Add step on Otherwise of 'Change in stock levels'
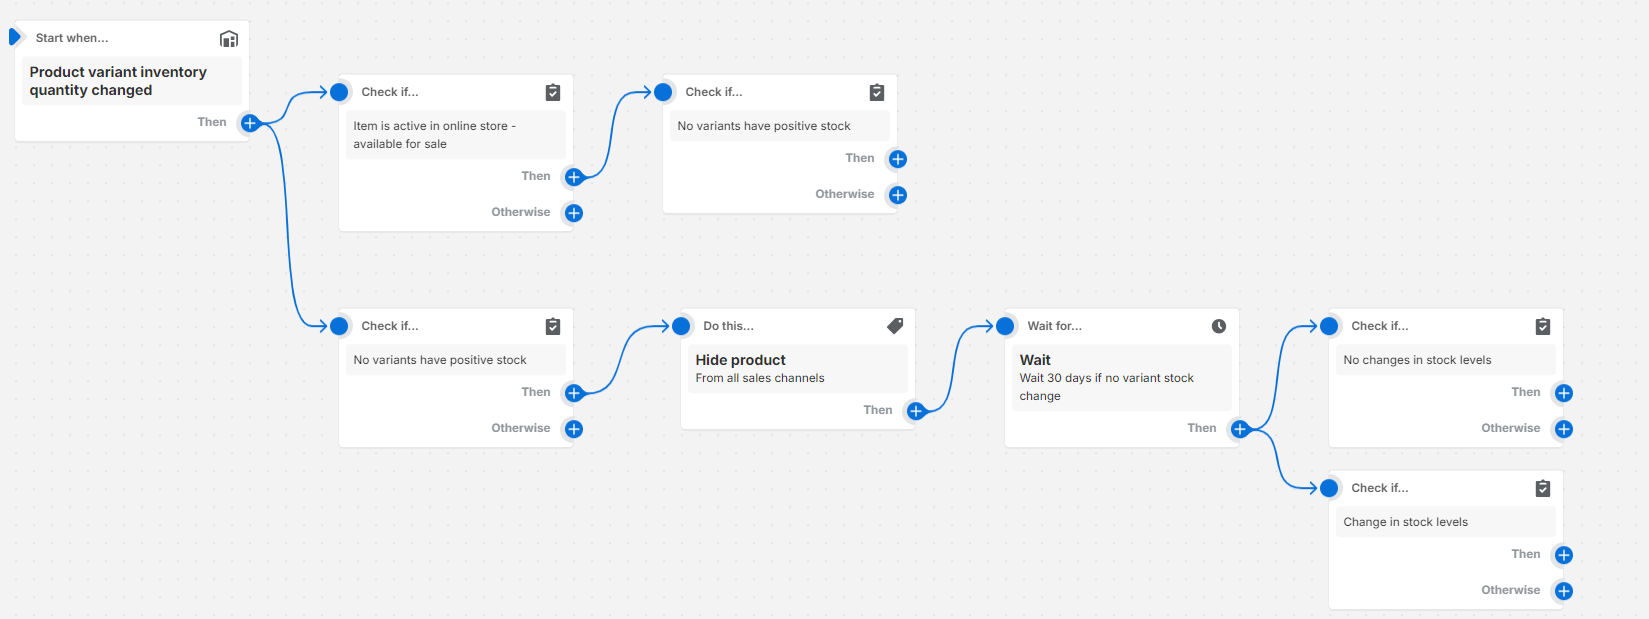The height and width of the screenshot is (619, 1649). (x=1564, y=591)
